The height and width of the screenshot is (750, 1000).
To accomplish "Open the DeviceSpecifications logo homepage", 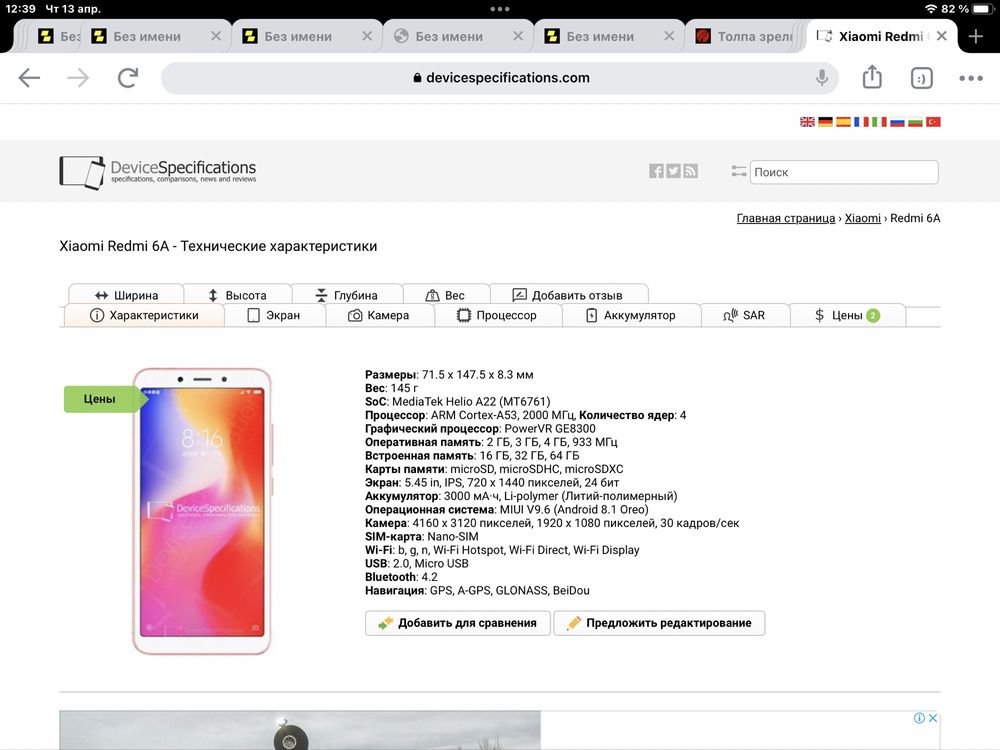I will [x=158, y=172].
